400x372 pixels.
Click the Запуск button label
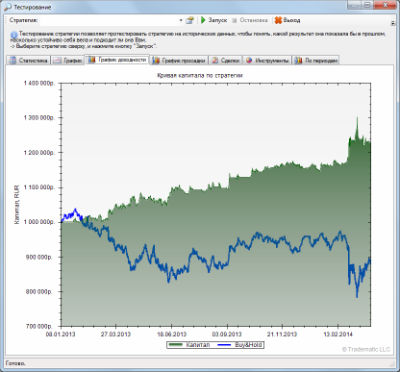218,20
